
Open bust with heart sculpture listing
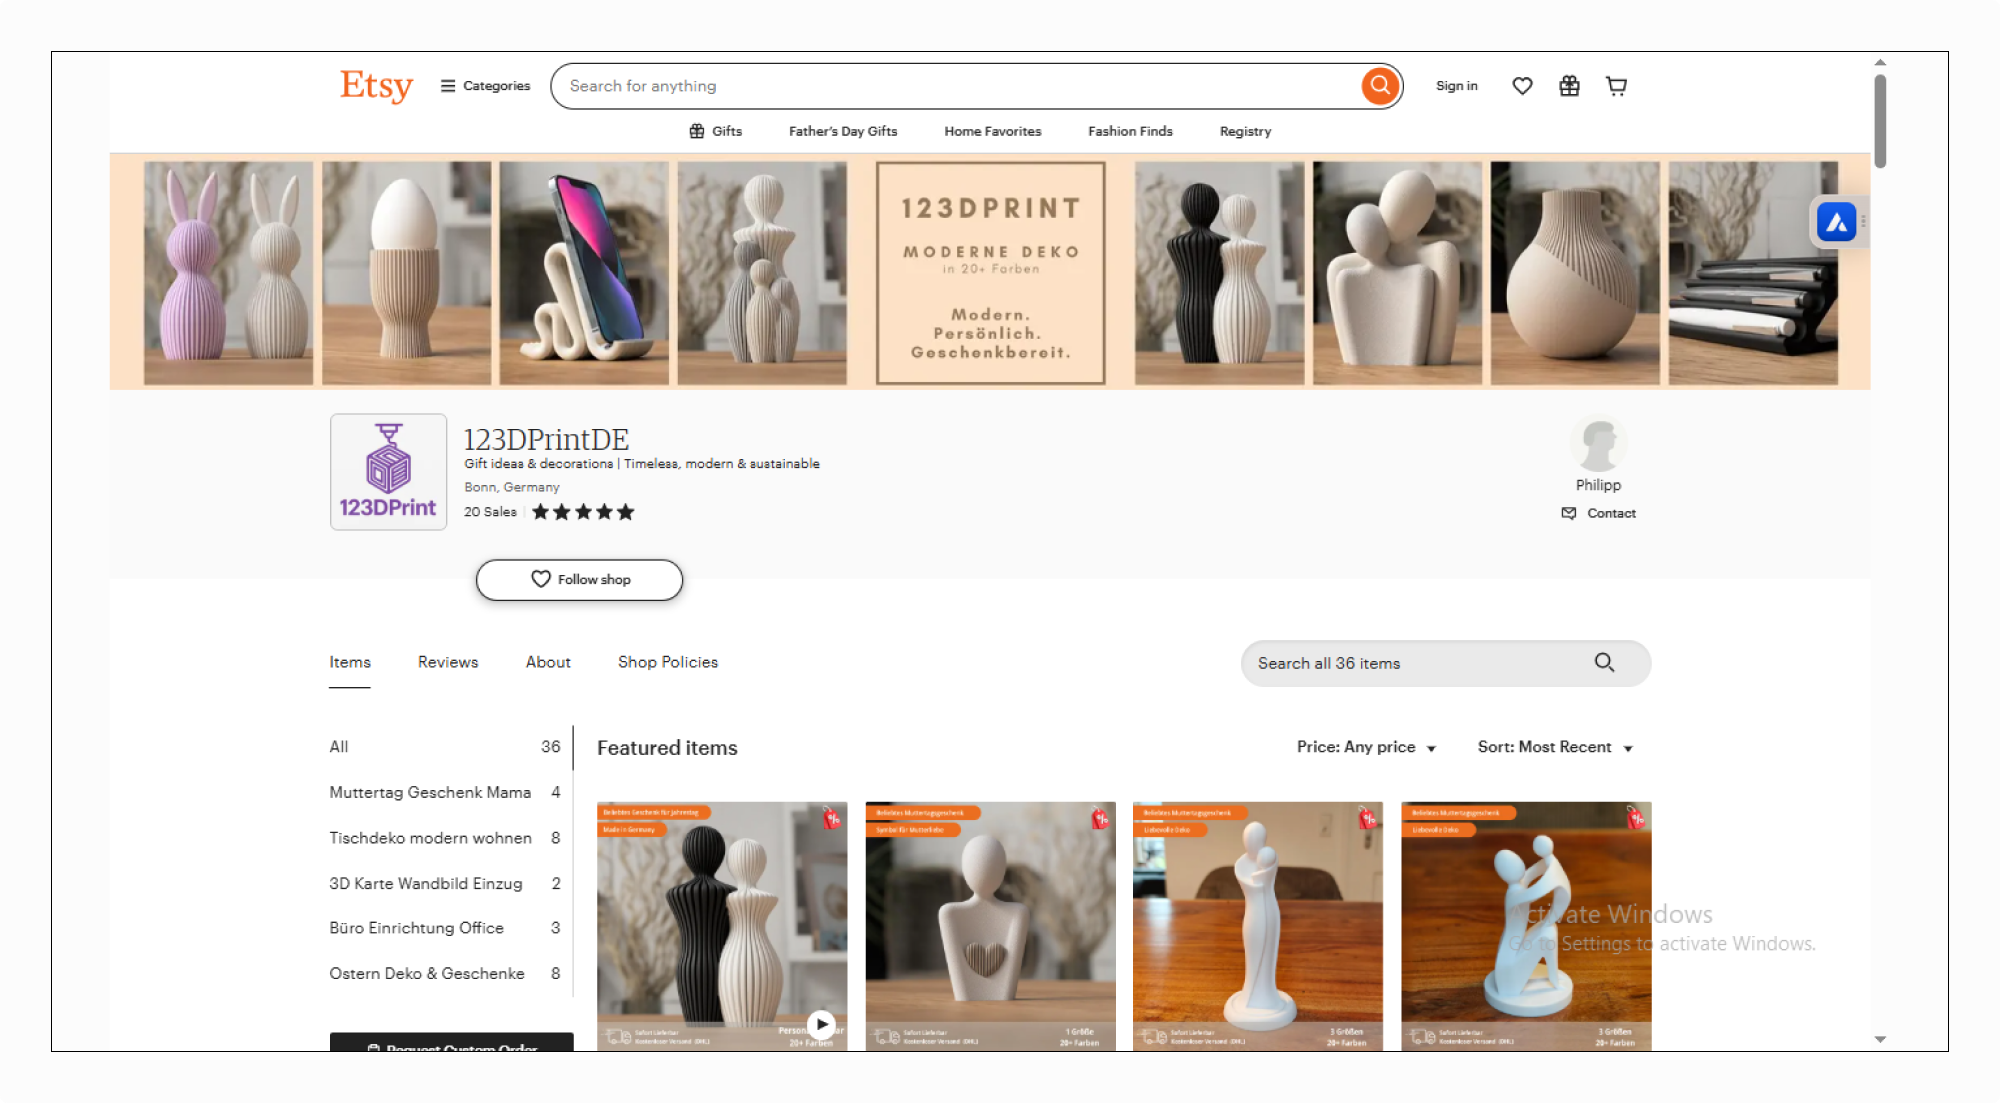(x=990, y=926)
